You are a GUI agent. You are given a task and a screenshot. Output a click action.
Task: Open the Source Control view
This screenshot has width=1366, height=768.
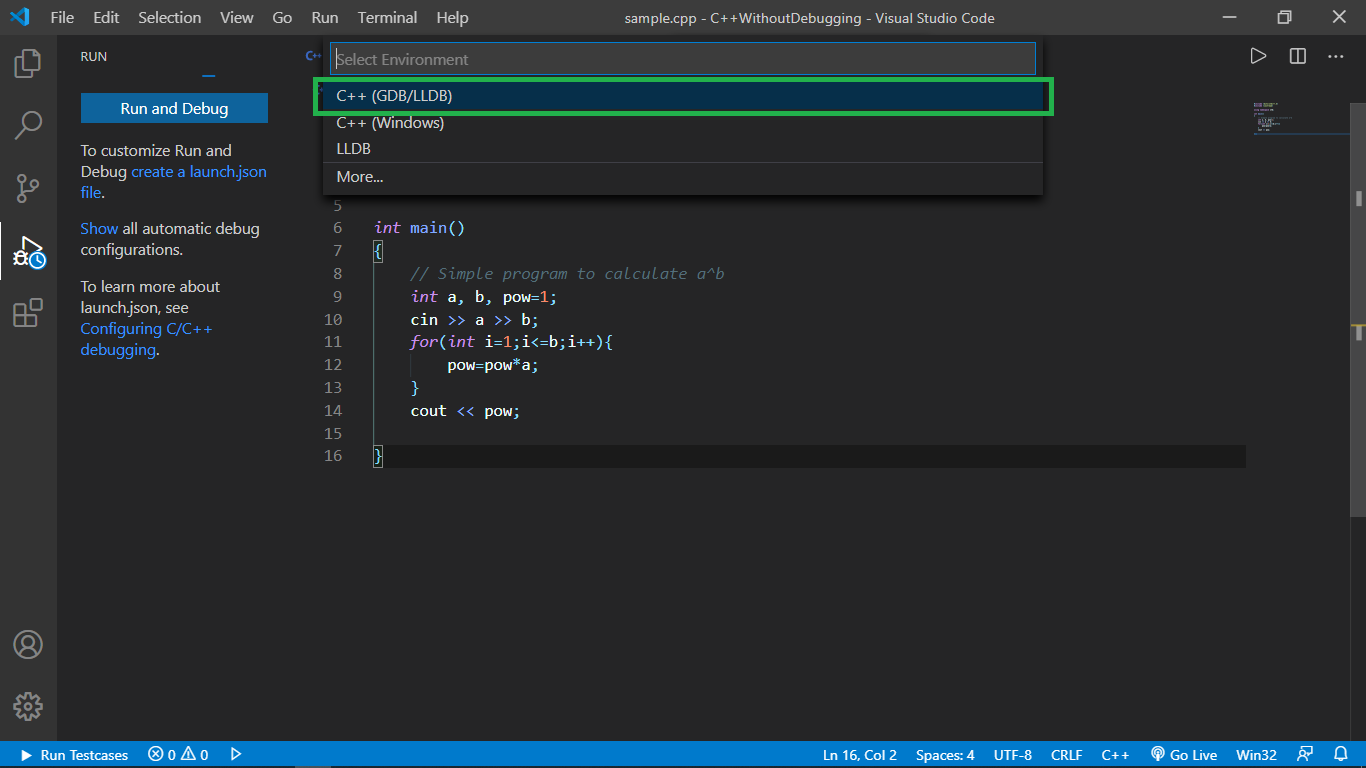click(x=28, y=187)
